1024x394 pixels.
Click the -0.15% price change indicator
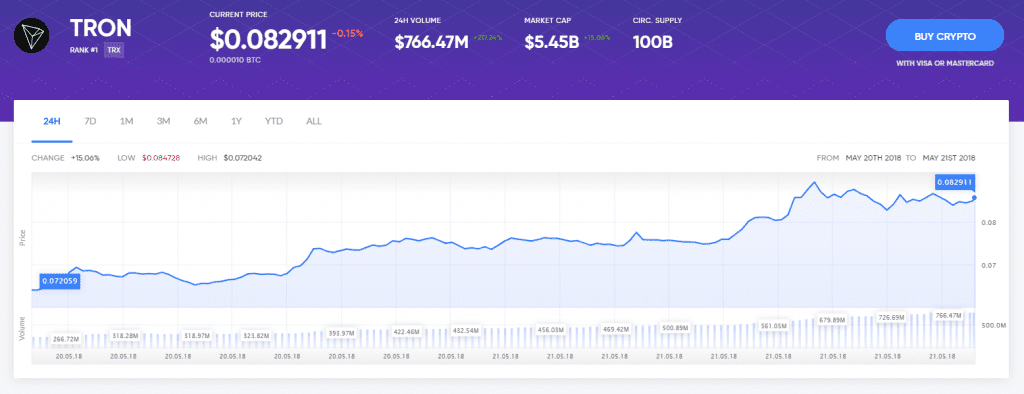347,33
